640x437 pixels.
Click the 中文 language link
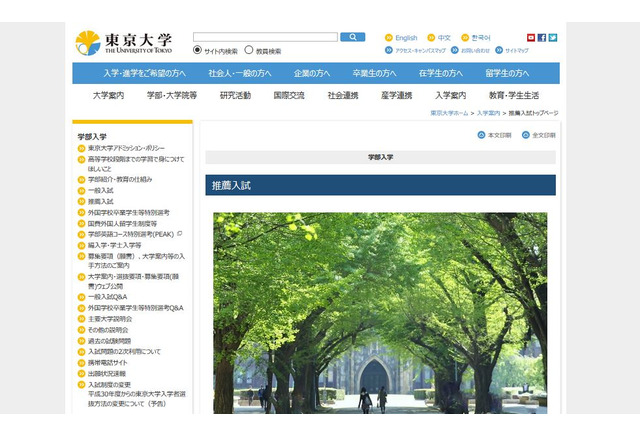(444, 38)
